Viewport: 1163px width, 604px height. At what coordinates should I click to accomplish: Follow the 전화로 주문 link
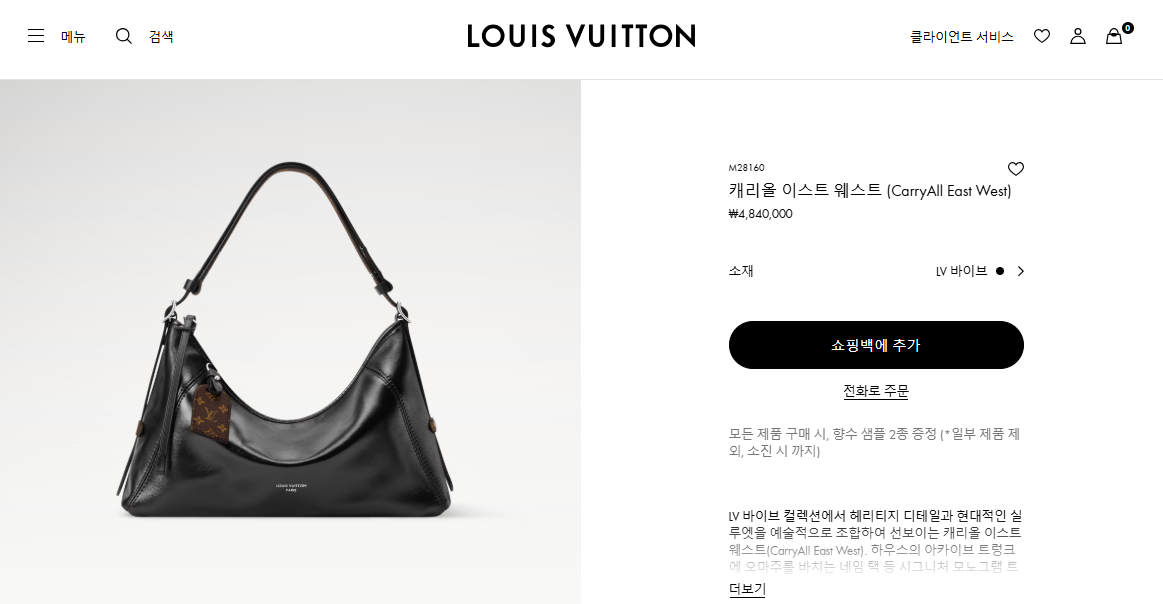(x=876, y=390)
